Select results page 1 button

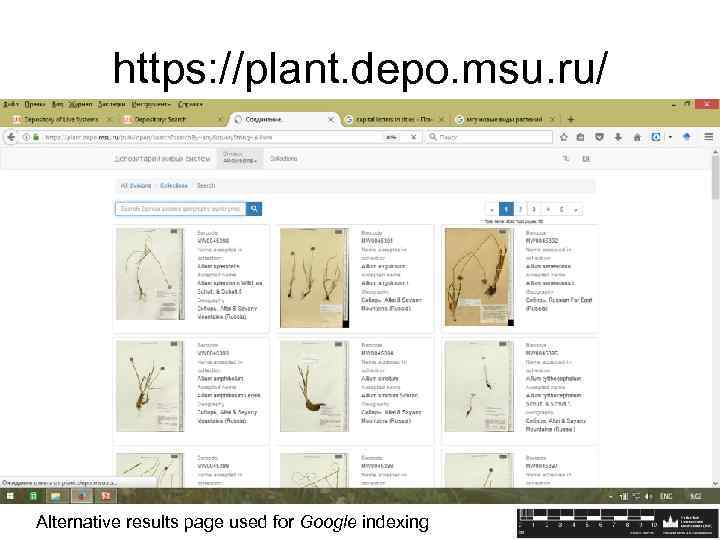[506, 209]
